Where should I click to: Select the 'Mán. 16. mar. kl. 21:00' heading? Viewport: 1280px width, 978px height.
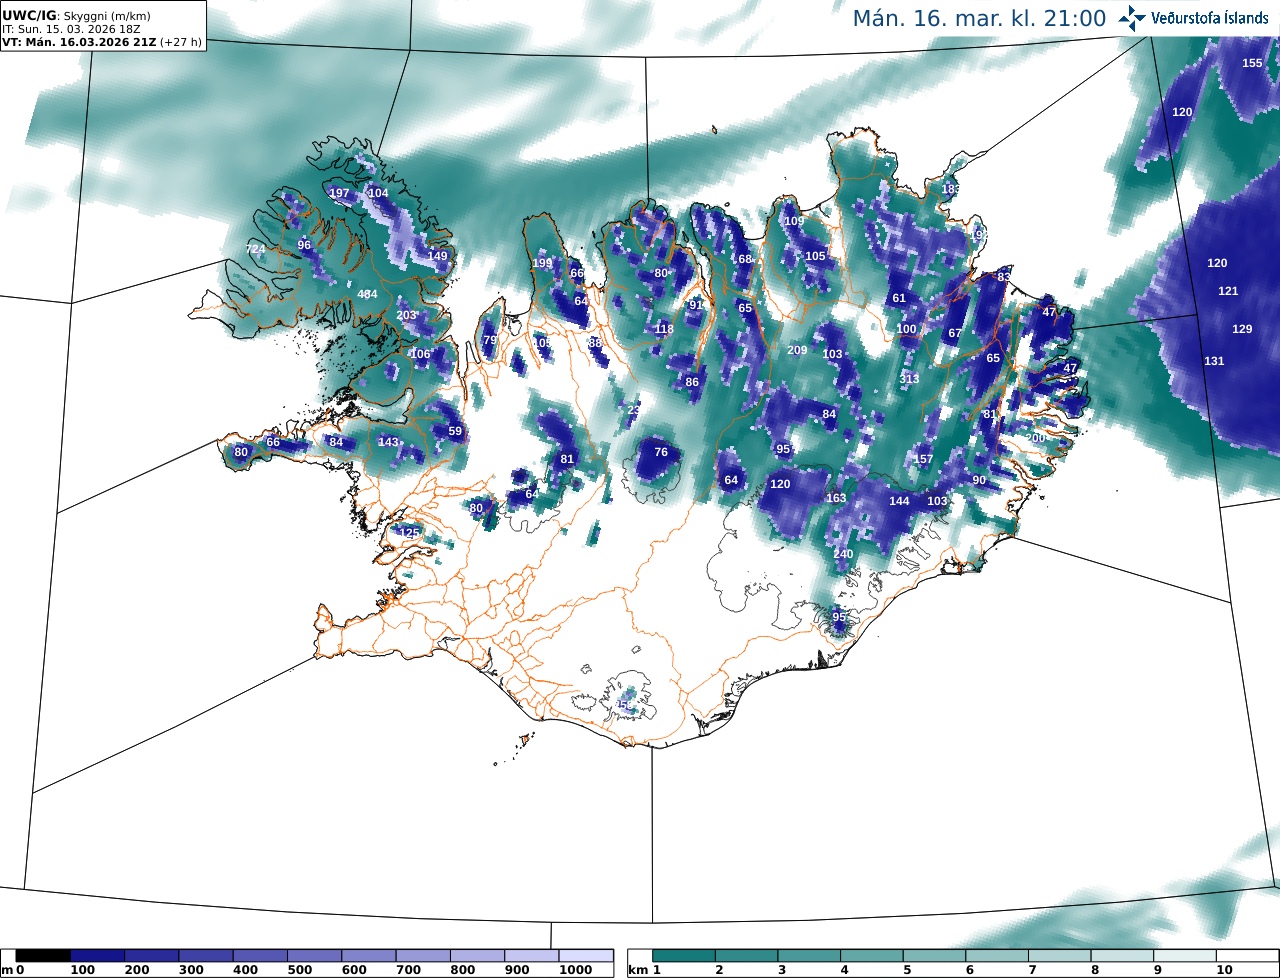[x=979, y=18]
